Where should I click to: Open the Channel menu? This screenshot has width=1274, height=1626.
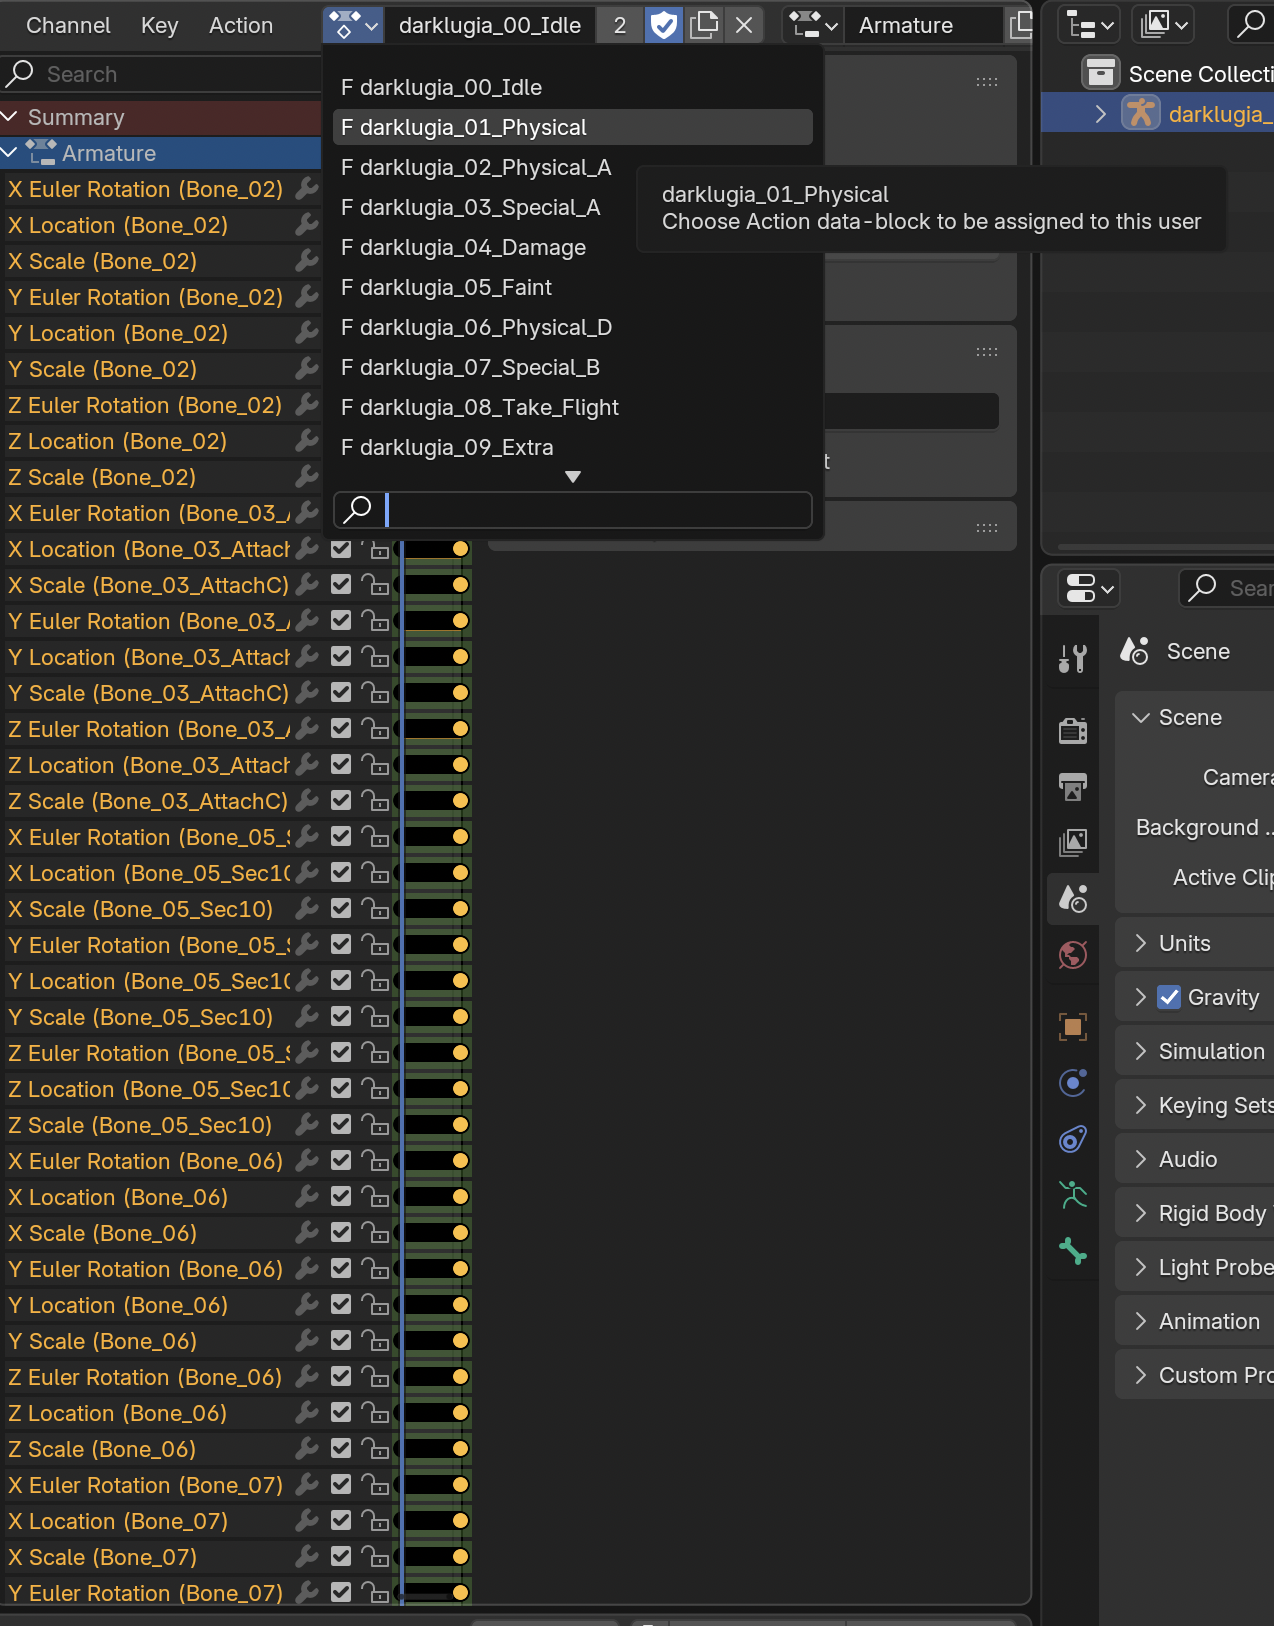pos(68,25)
